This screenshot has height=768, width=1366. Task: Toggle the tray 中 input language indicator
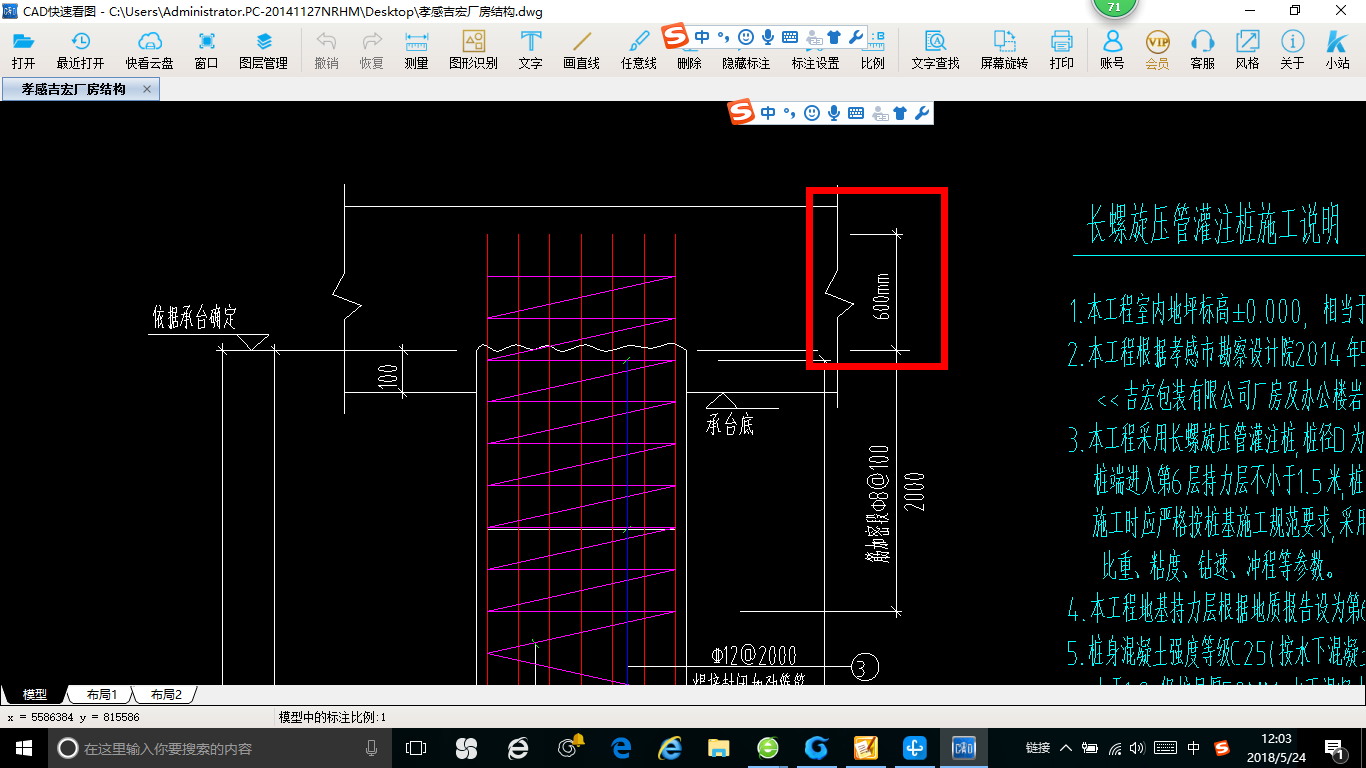1194,748
